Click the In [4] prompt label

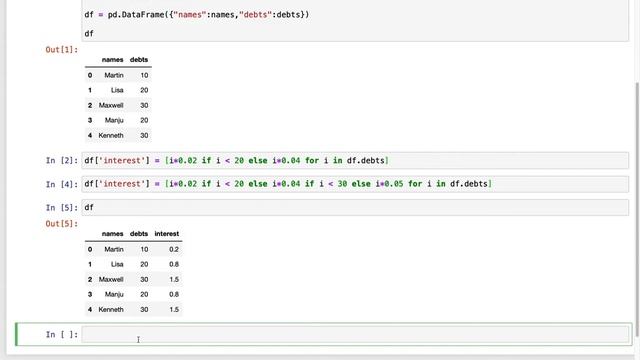(62, 184)
